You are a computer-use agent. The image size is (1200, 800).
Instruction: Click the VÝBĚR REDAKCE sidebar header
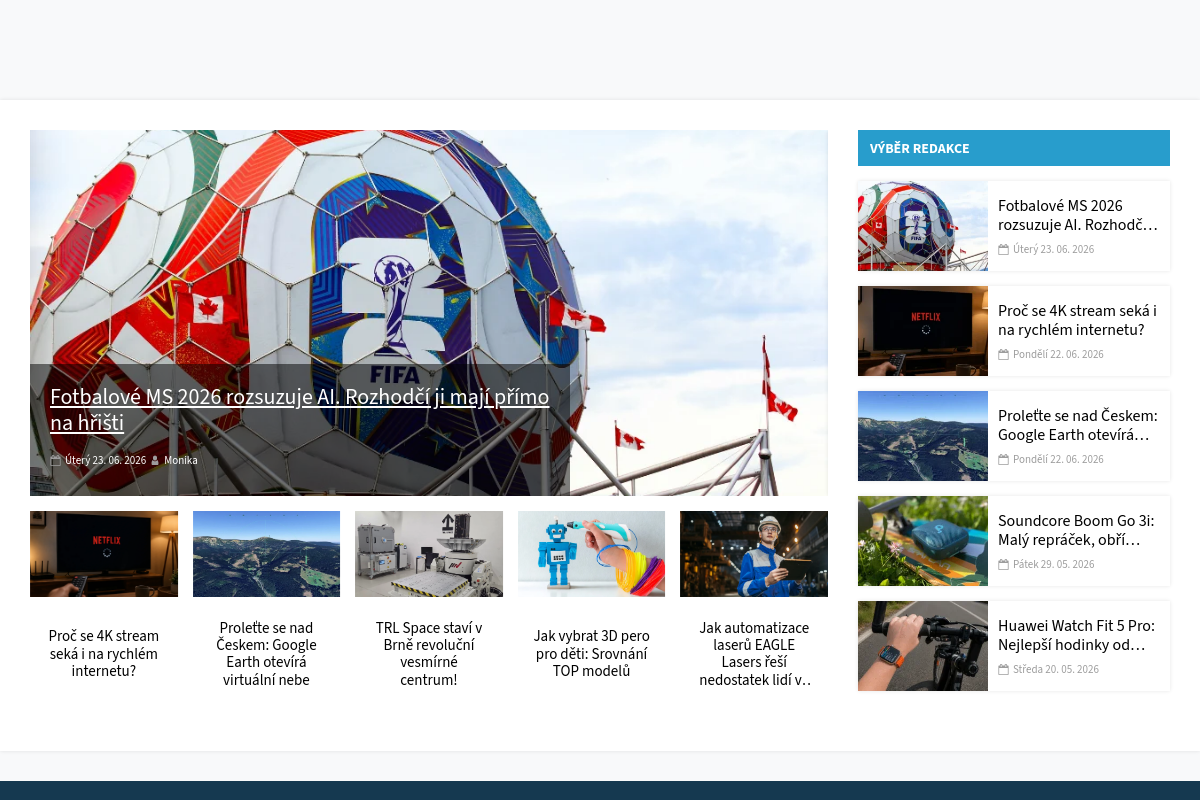point(1014,148)
